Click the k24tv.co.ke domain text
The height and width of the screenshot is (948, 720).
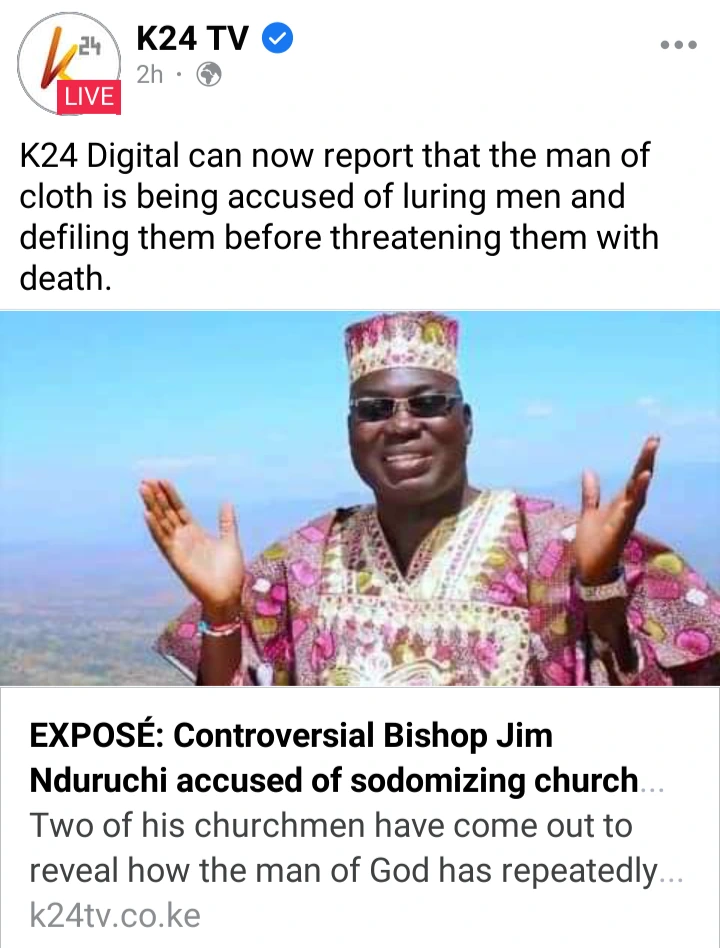[x=115, y=915]
